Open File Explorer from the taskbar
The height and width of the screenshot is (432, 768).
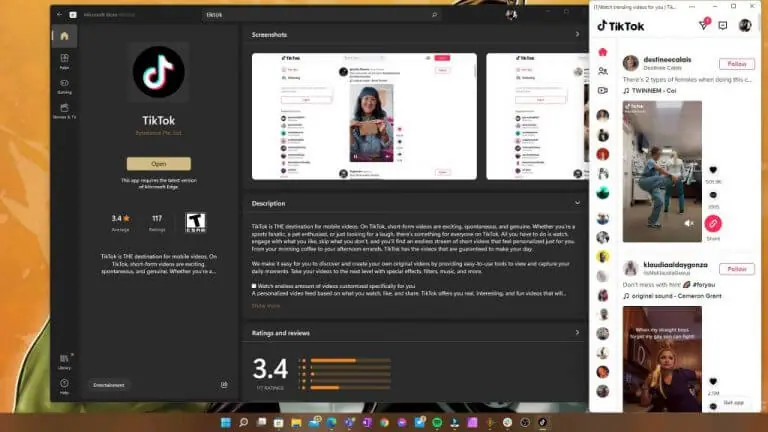click(296, 422)
